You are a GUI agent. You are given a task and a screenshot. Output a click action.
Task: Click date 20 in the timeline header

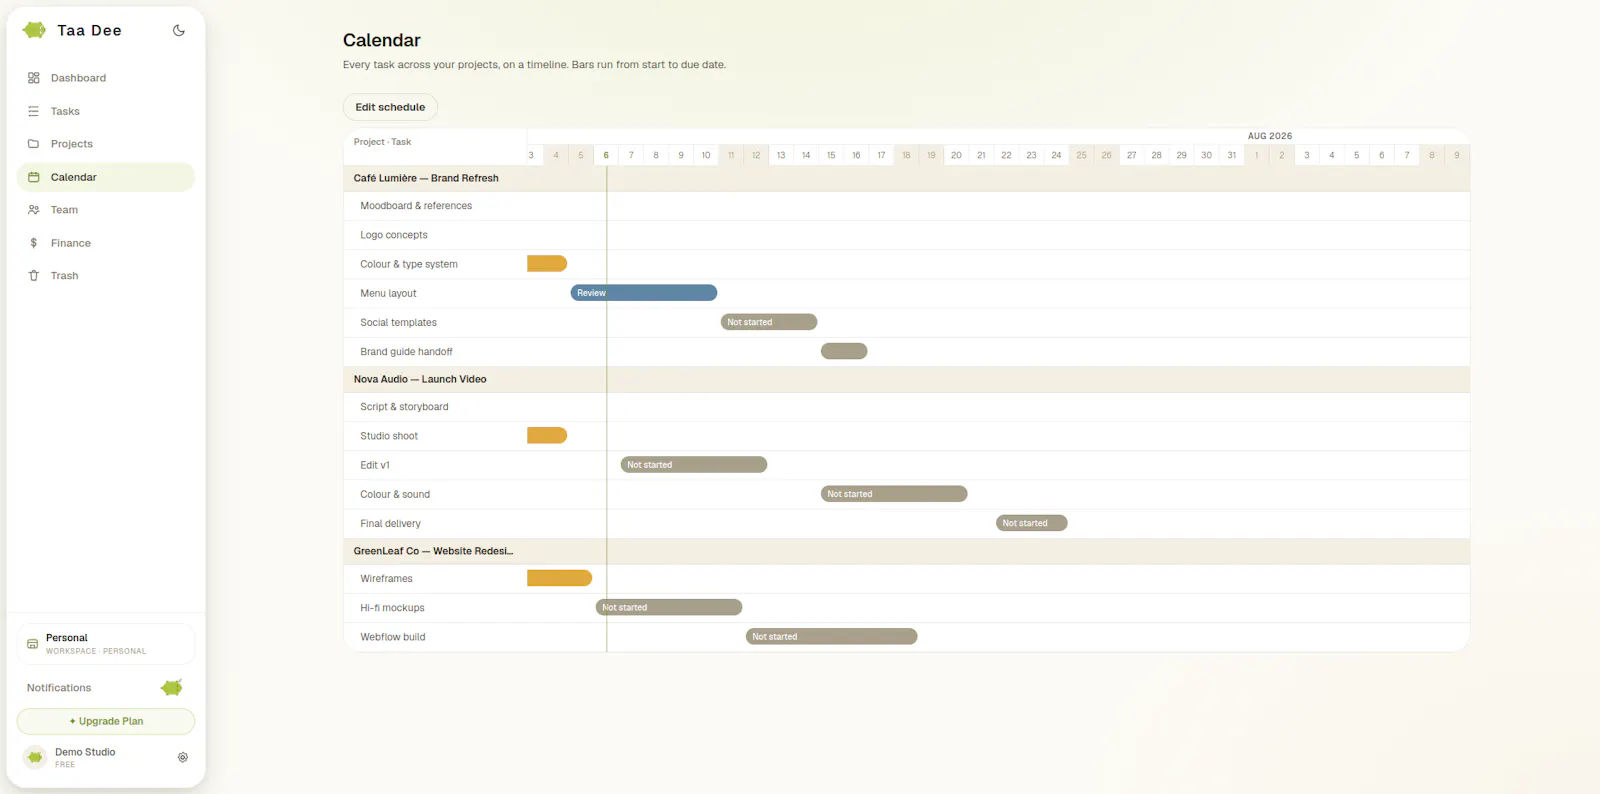[956, 155]
